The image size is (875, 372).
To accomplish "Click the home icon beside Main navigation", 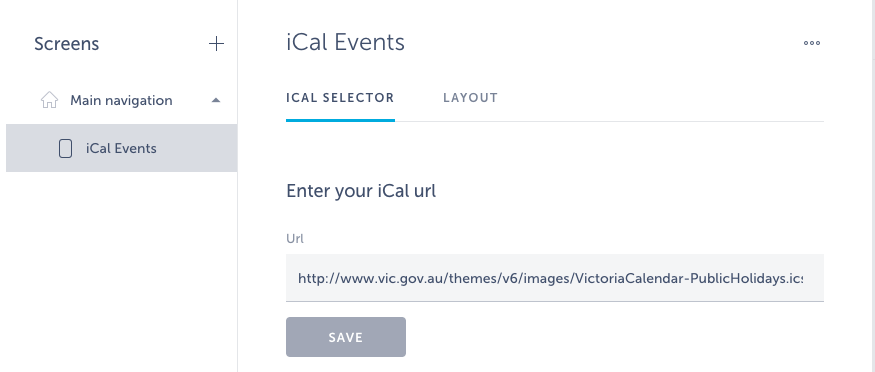I will 49,100.
